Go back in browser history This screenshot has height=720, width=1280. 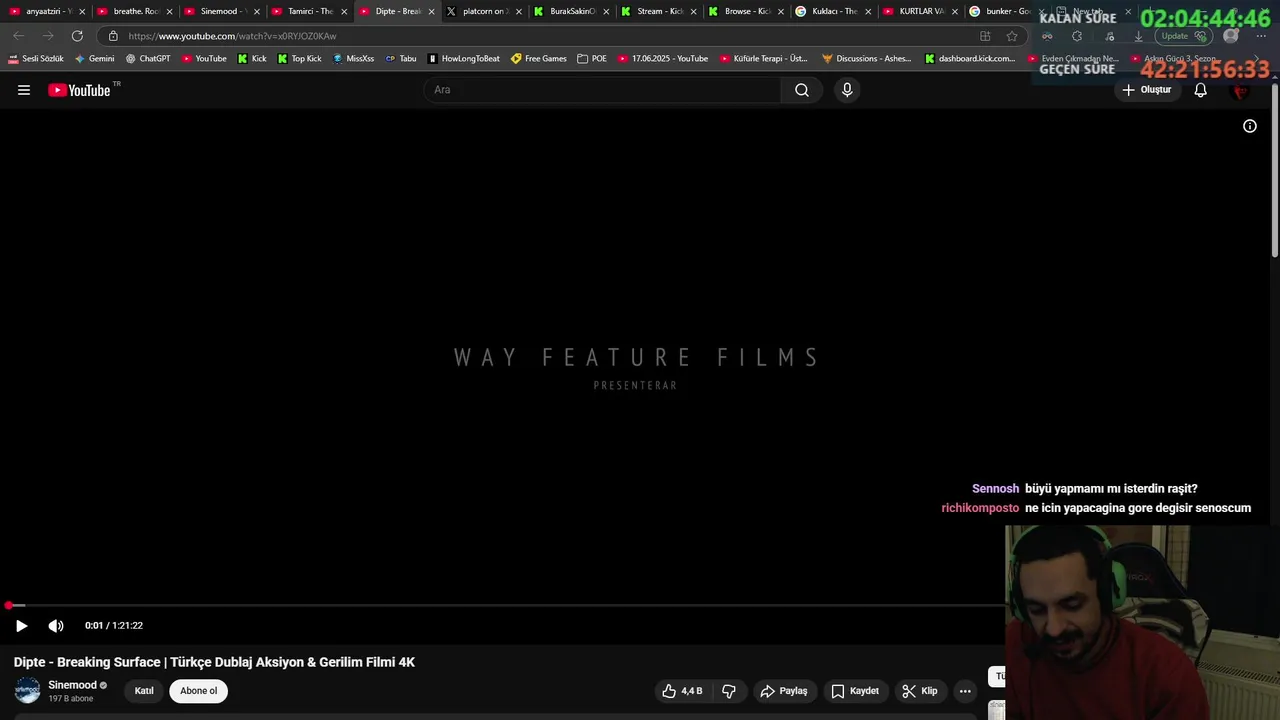(18, 36)
